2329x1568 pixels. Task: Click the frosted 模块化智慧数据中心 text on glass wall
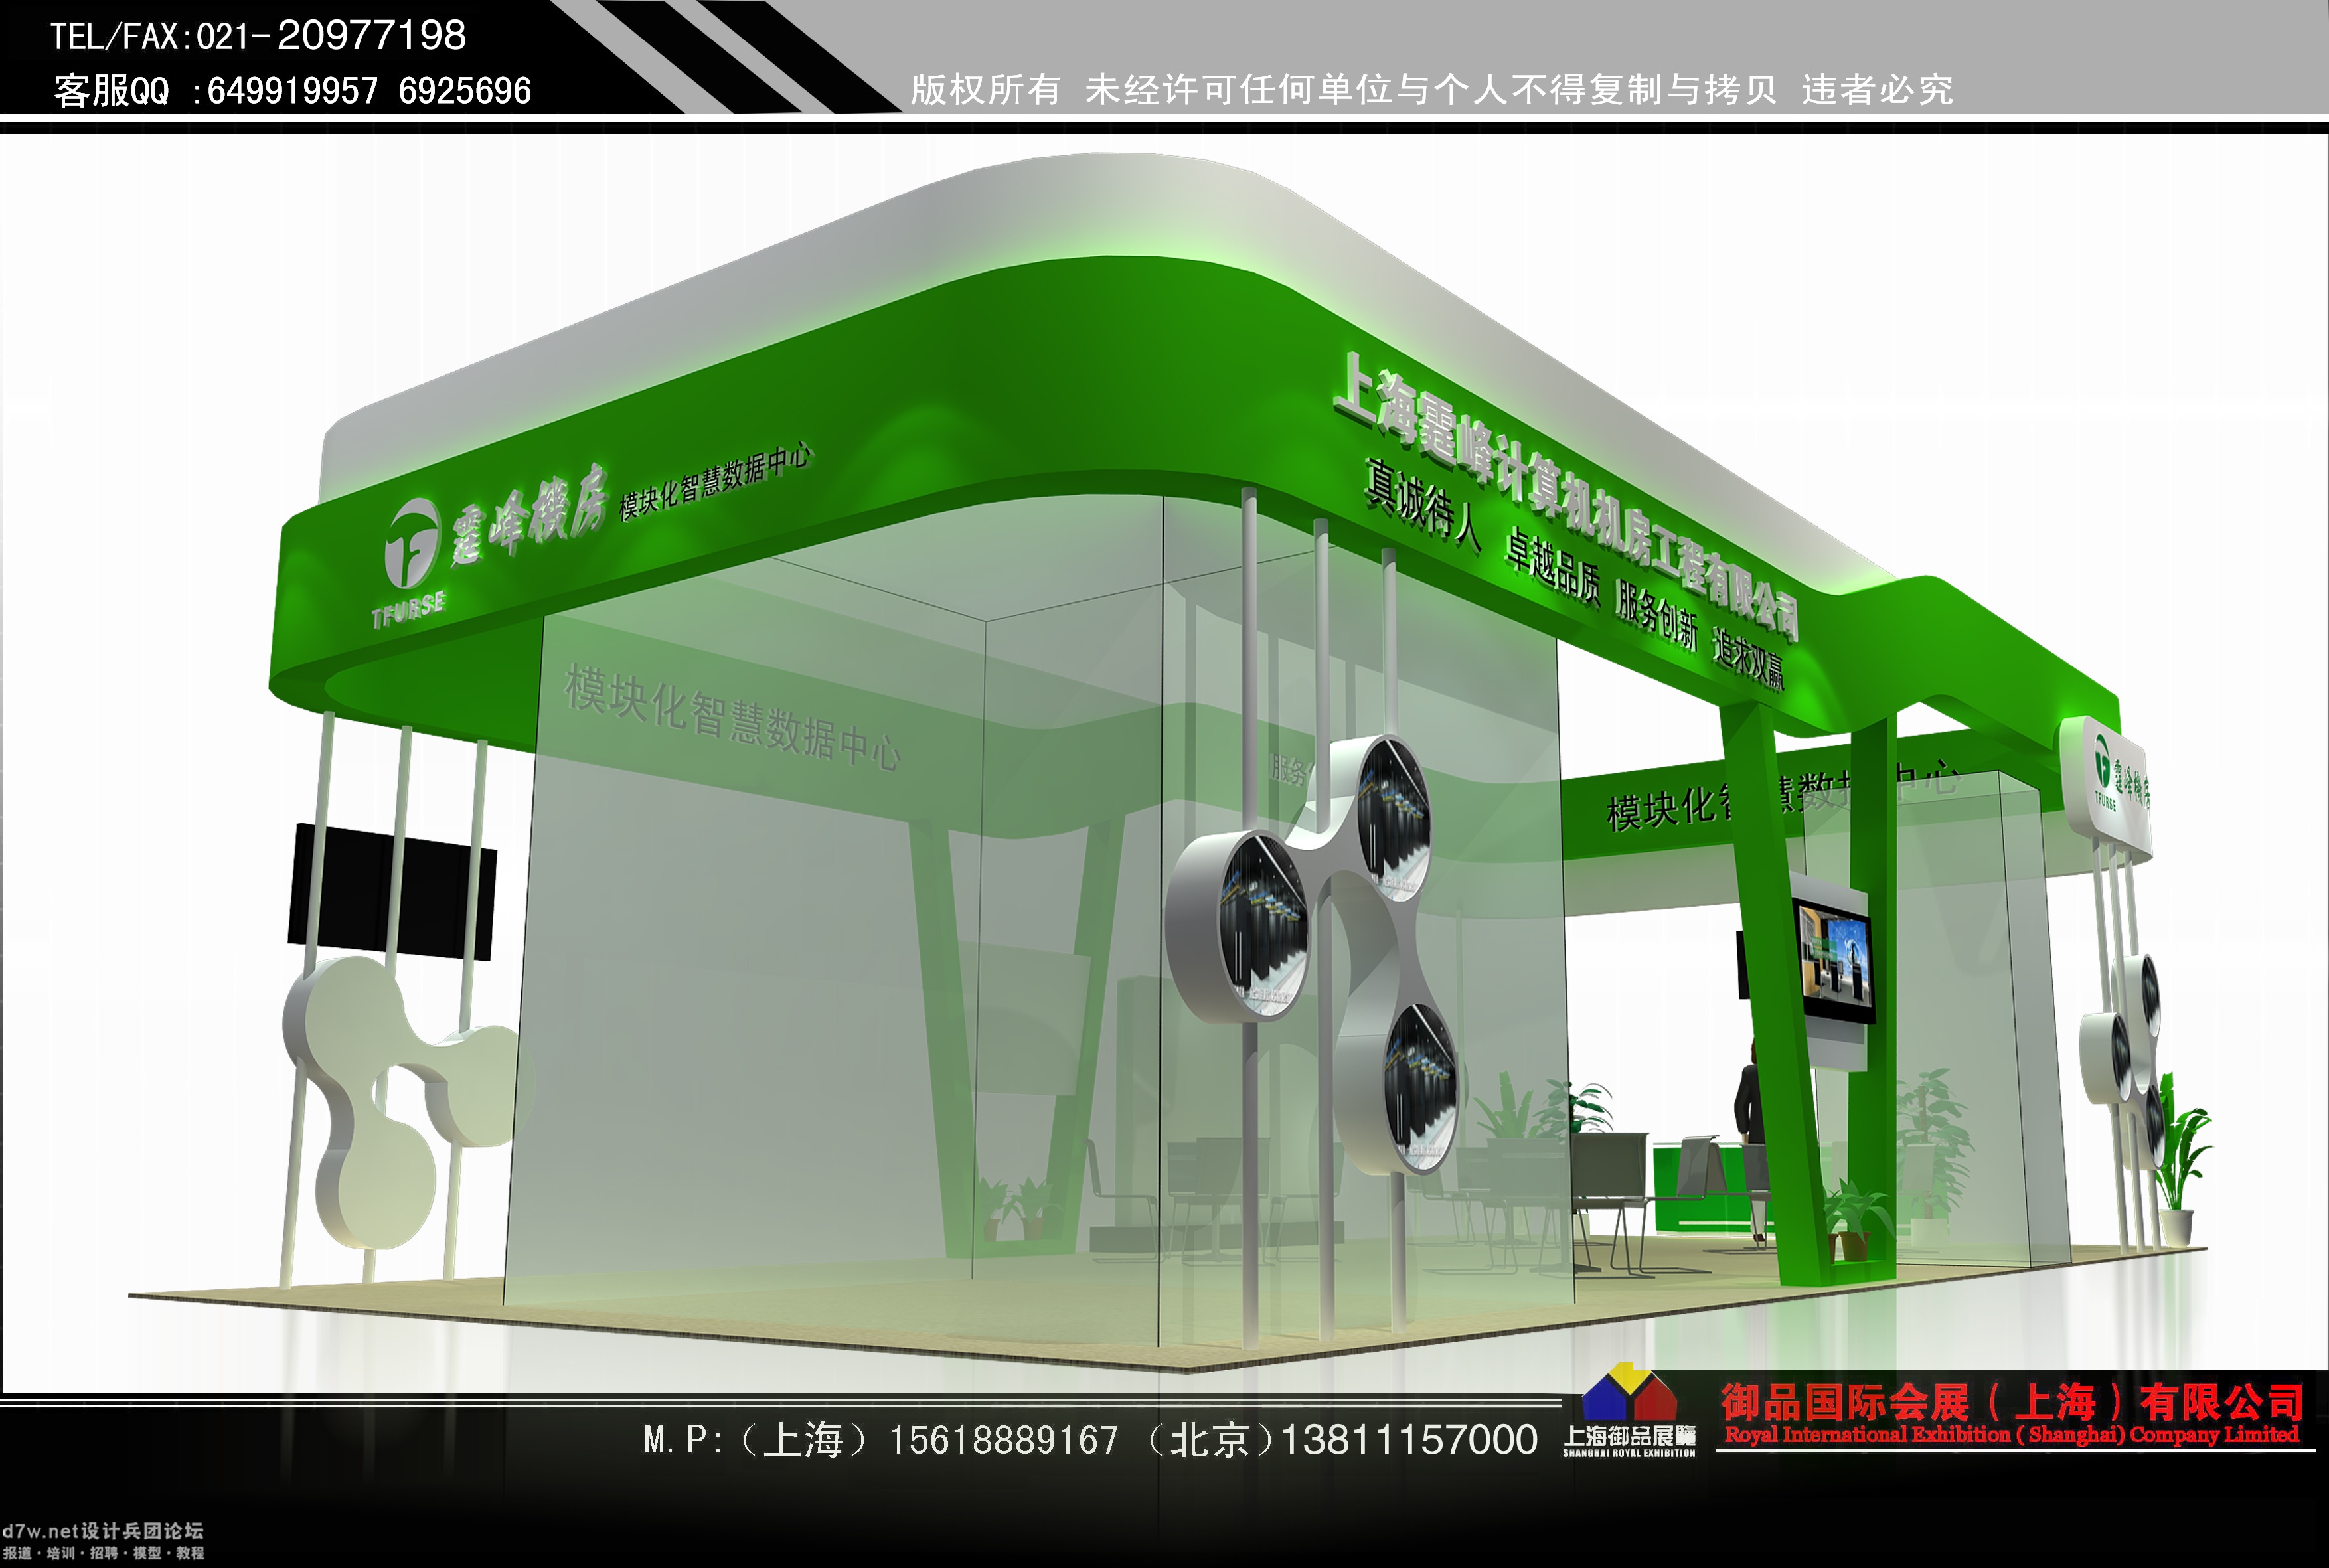click(732, 719)
